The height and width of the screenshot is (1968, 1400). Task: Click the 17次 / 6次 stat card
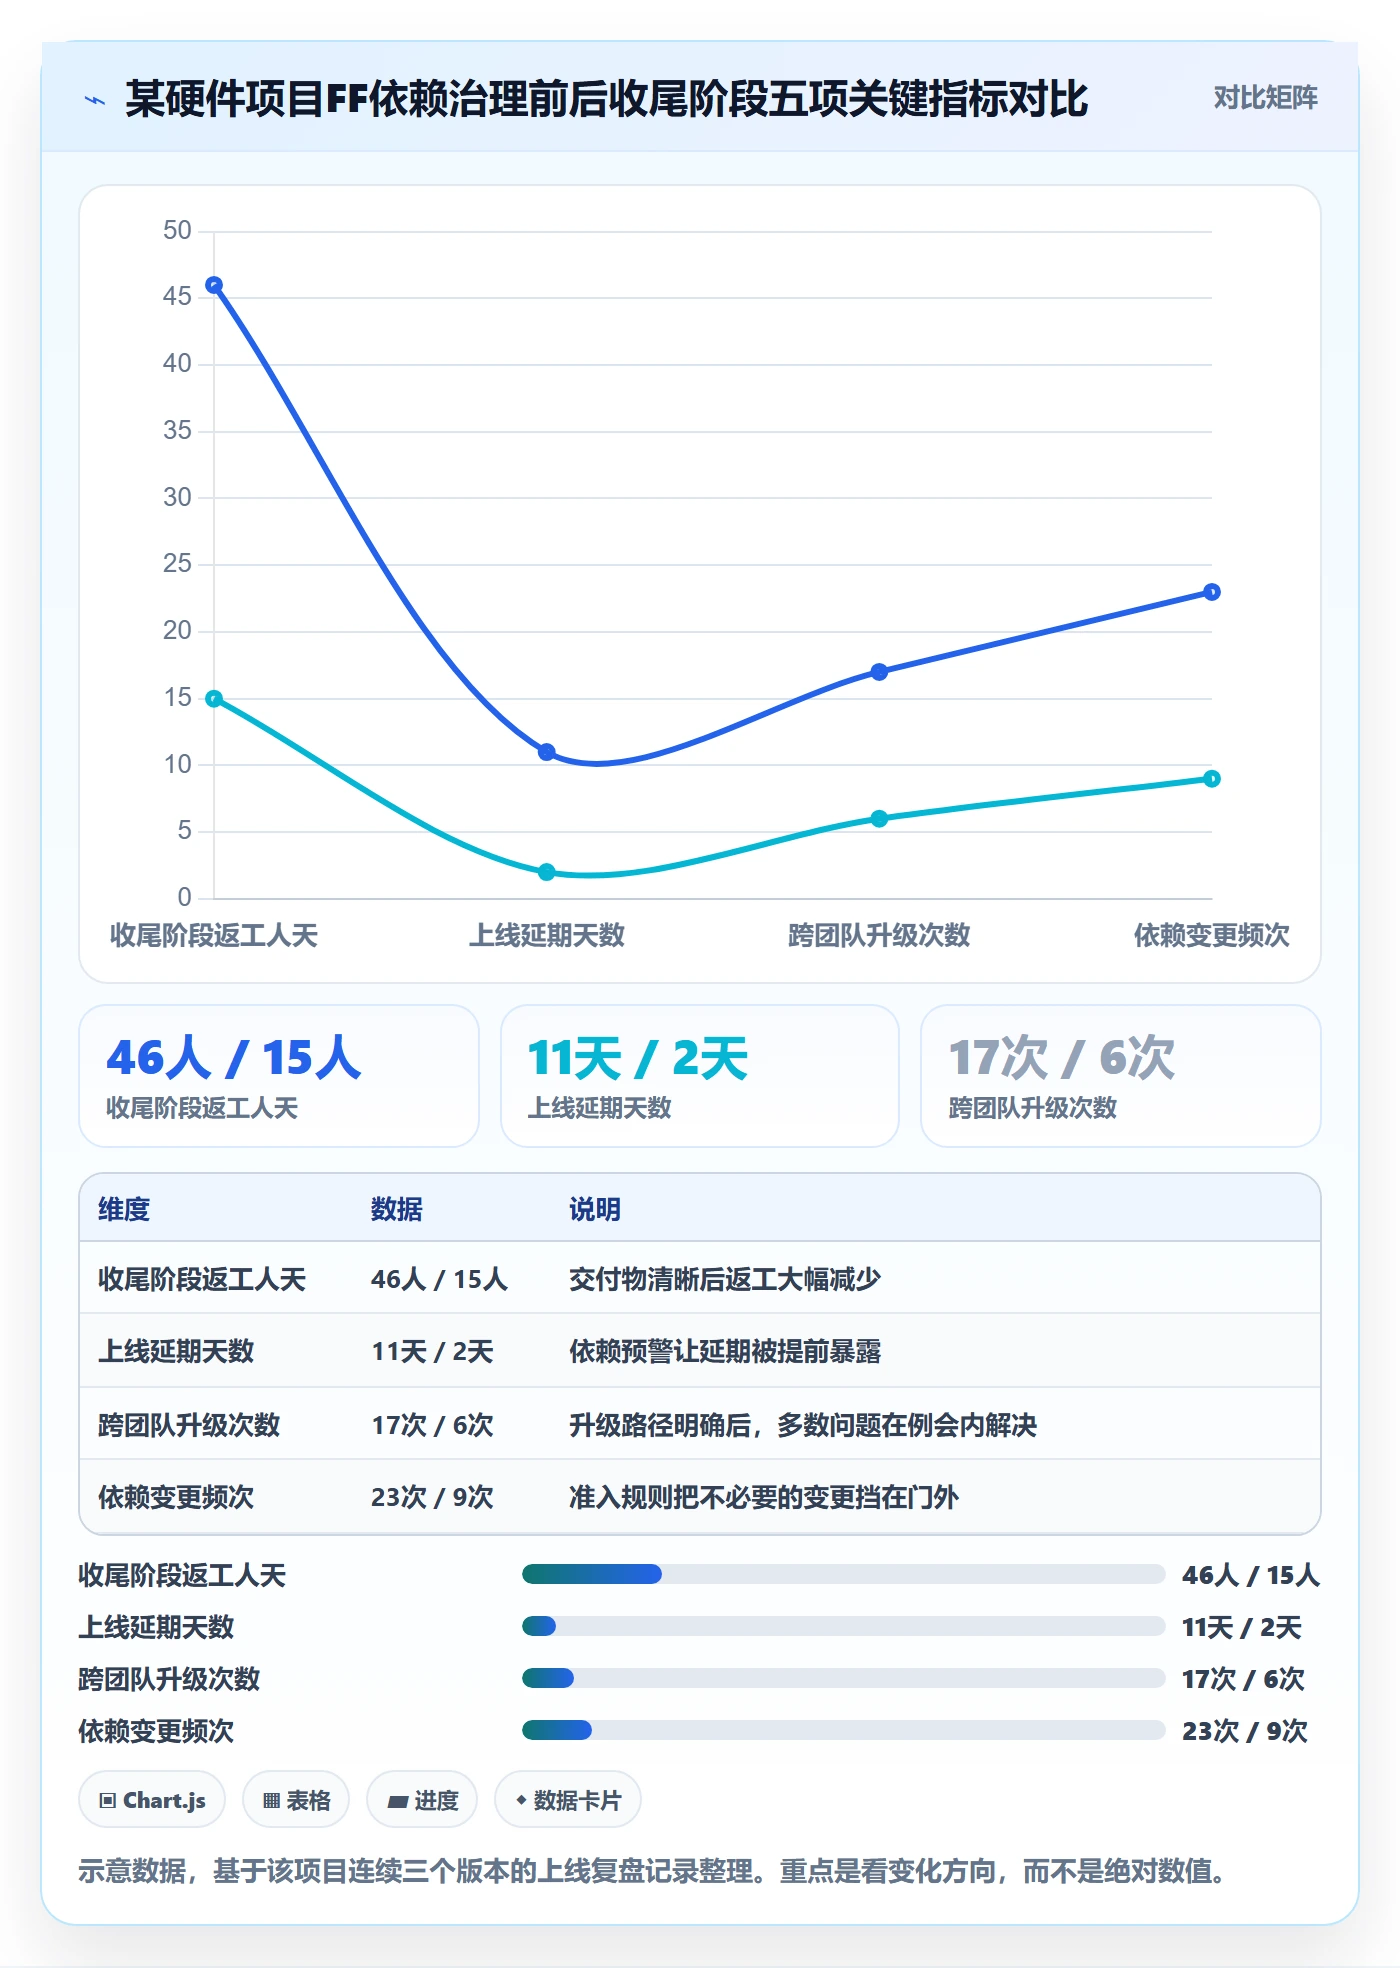point(1121,1076)
